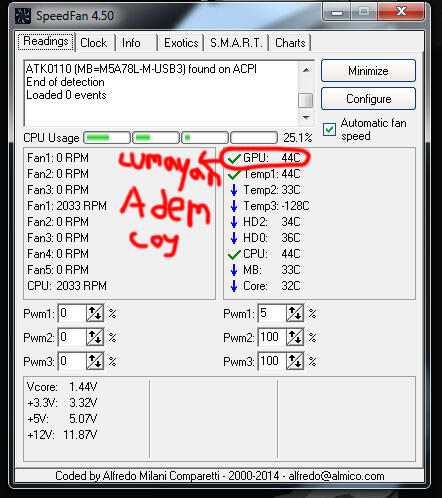Switch to the Exotics tab

[181, 43]
